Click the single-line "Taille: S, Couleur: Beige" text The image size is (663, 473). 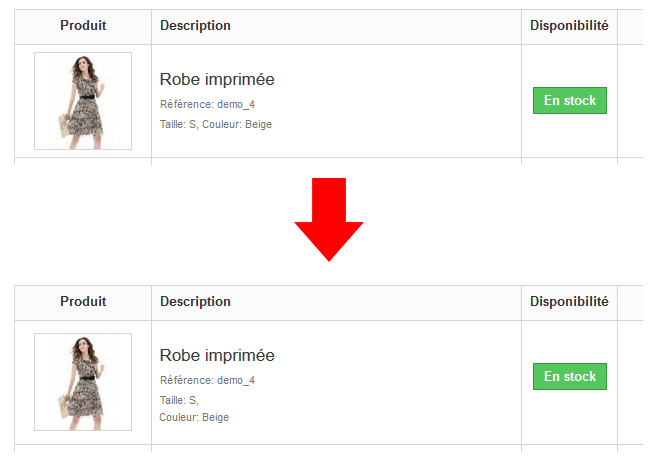[x=216, y=124]
